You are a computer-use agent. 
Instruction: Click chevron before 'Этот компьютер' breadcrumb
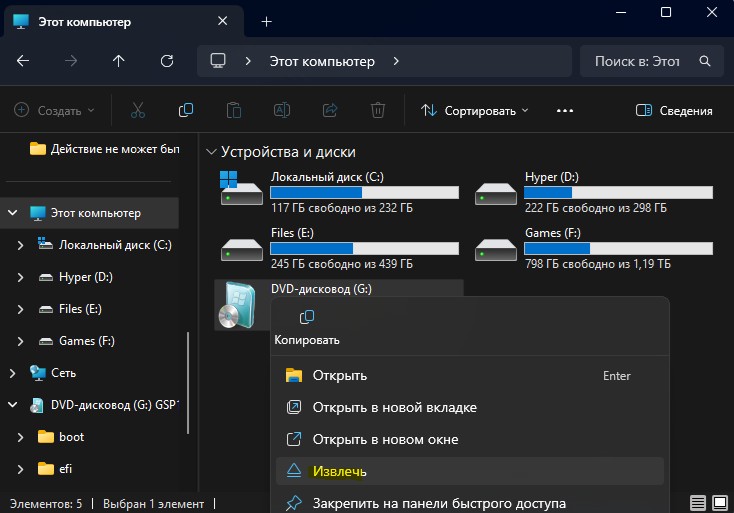(248, 61)
